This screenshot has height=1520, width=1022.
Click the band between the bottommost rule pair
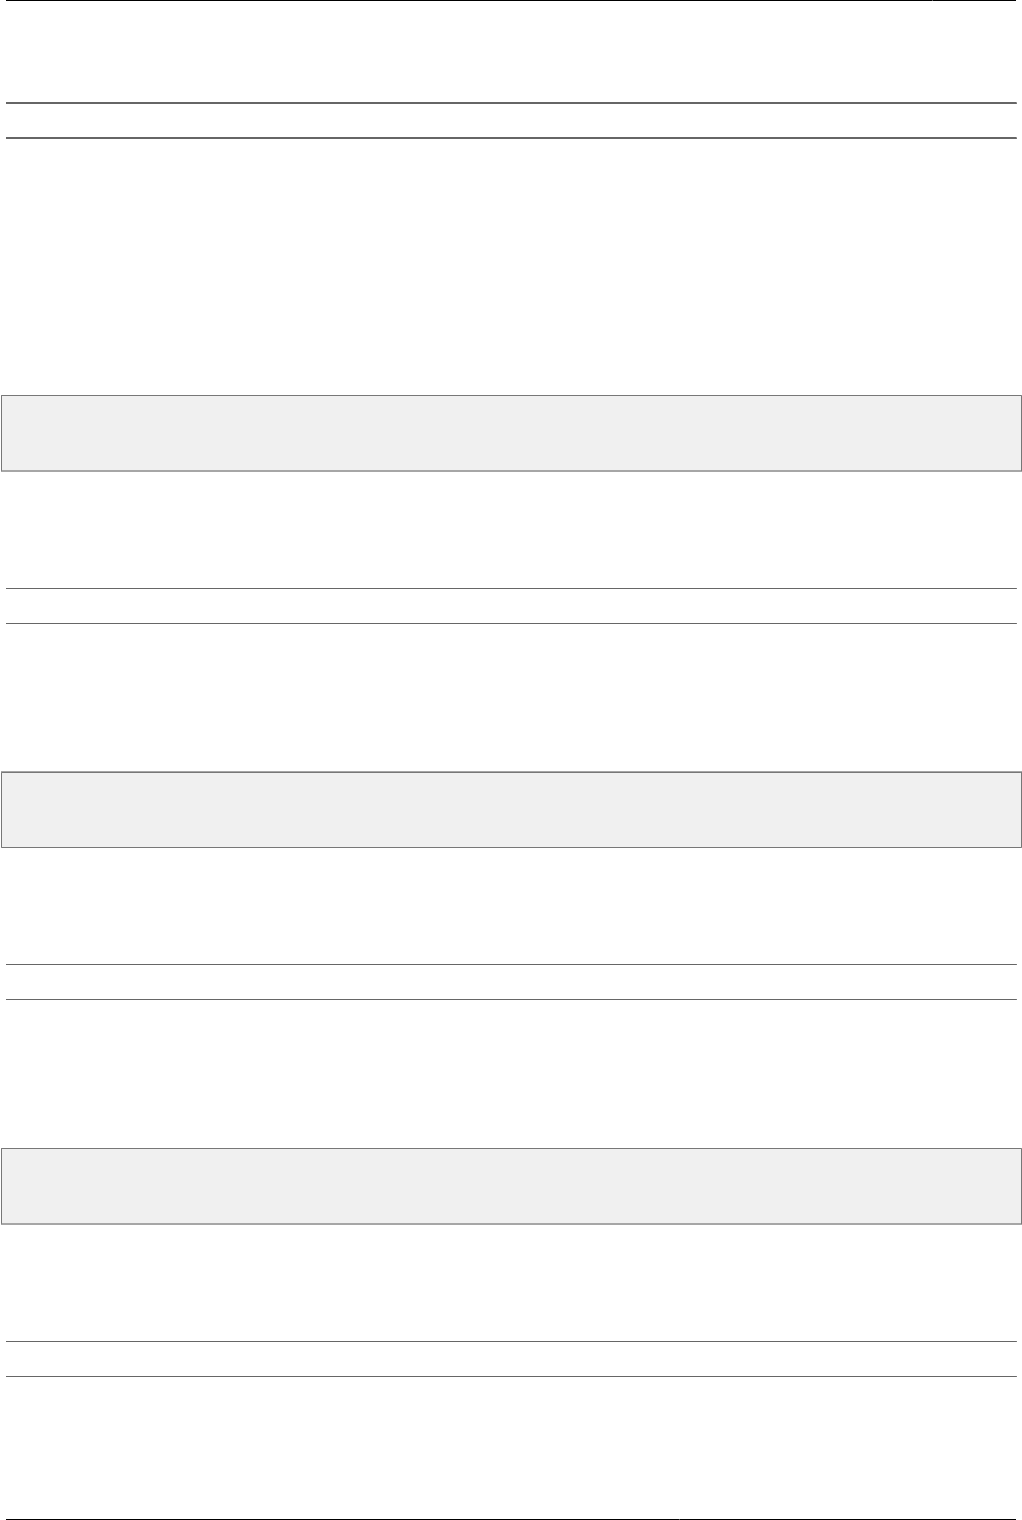510,1359
